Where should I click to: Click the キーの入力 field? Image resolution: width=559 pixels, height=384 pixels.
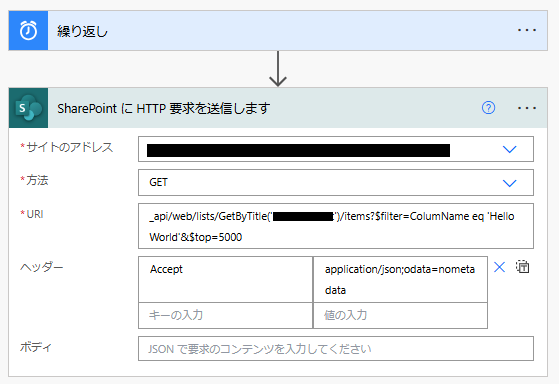[225, 316]
